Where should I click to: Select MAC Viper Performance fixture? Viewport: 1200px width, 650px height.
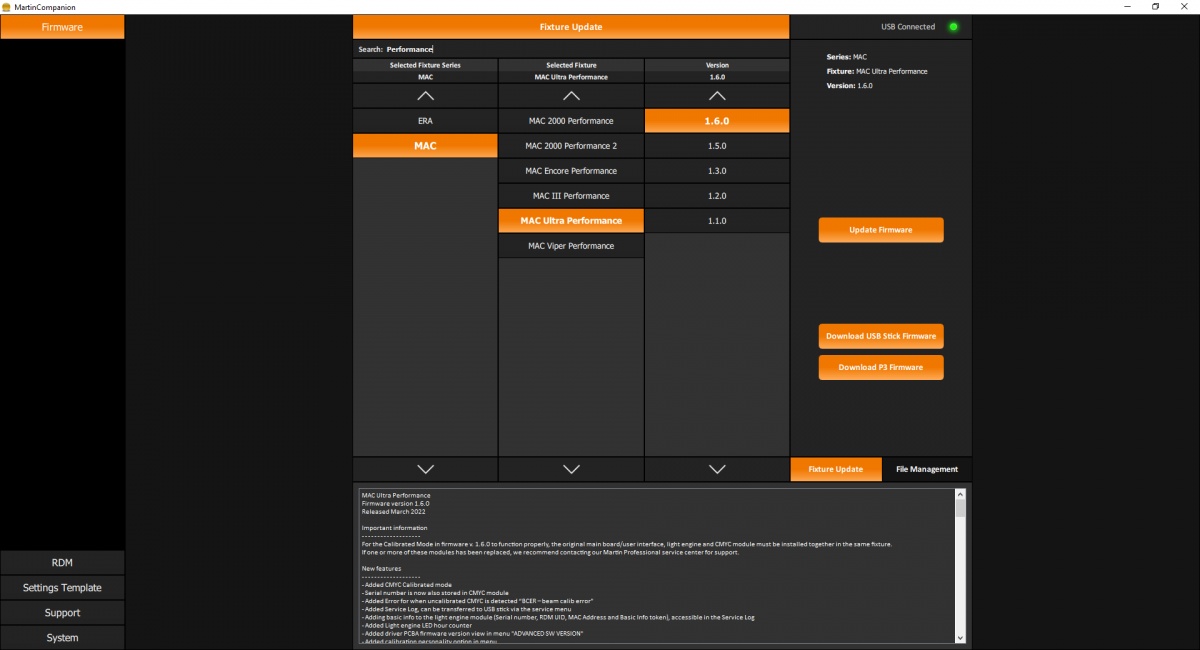pyautogui.click(x=571, y=246)
